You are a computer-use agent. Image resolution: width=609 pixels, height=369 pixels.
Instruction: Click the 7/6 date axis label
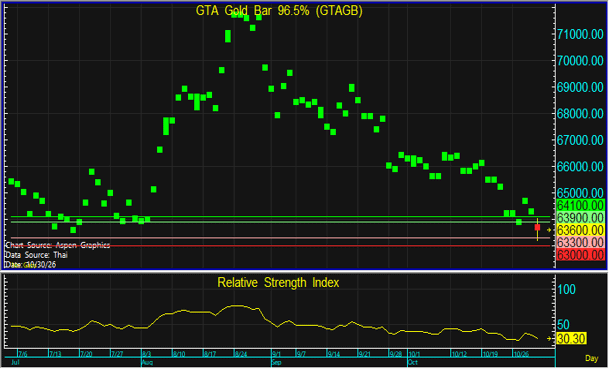point(23,354)
